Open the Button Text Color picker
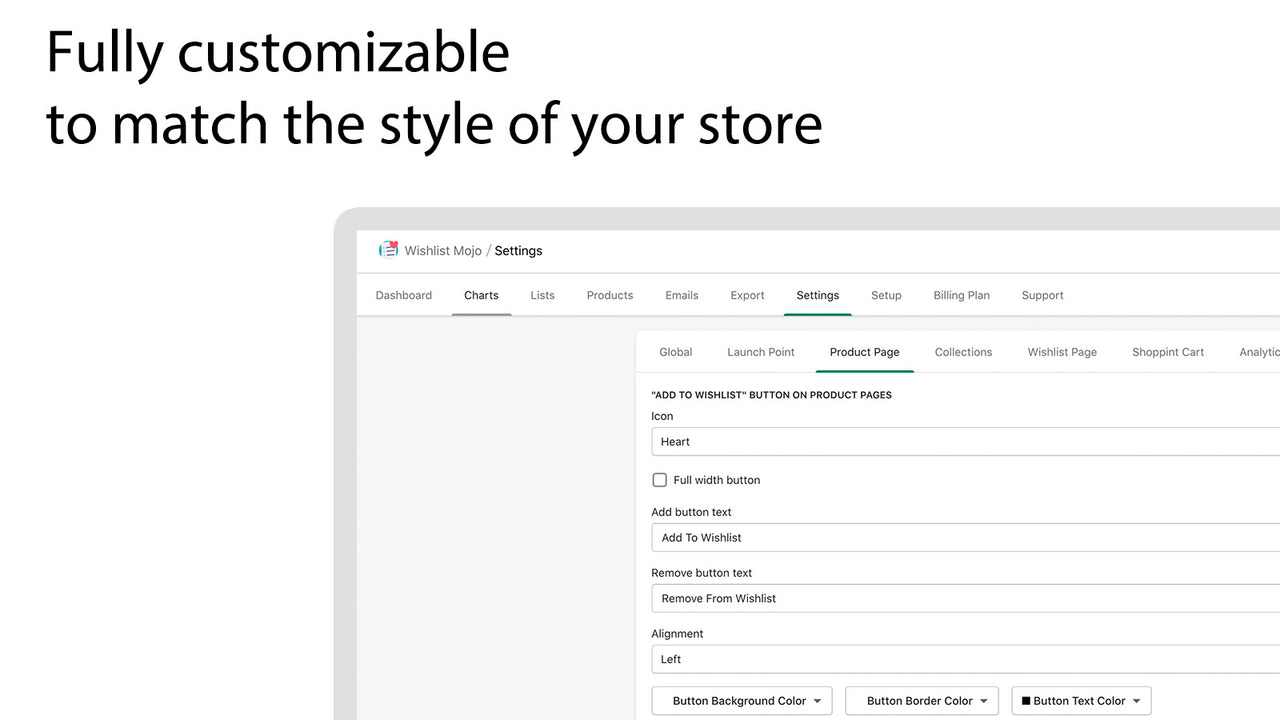Viewport: 1280px width, 720px height. [x=1082, y=701]
